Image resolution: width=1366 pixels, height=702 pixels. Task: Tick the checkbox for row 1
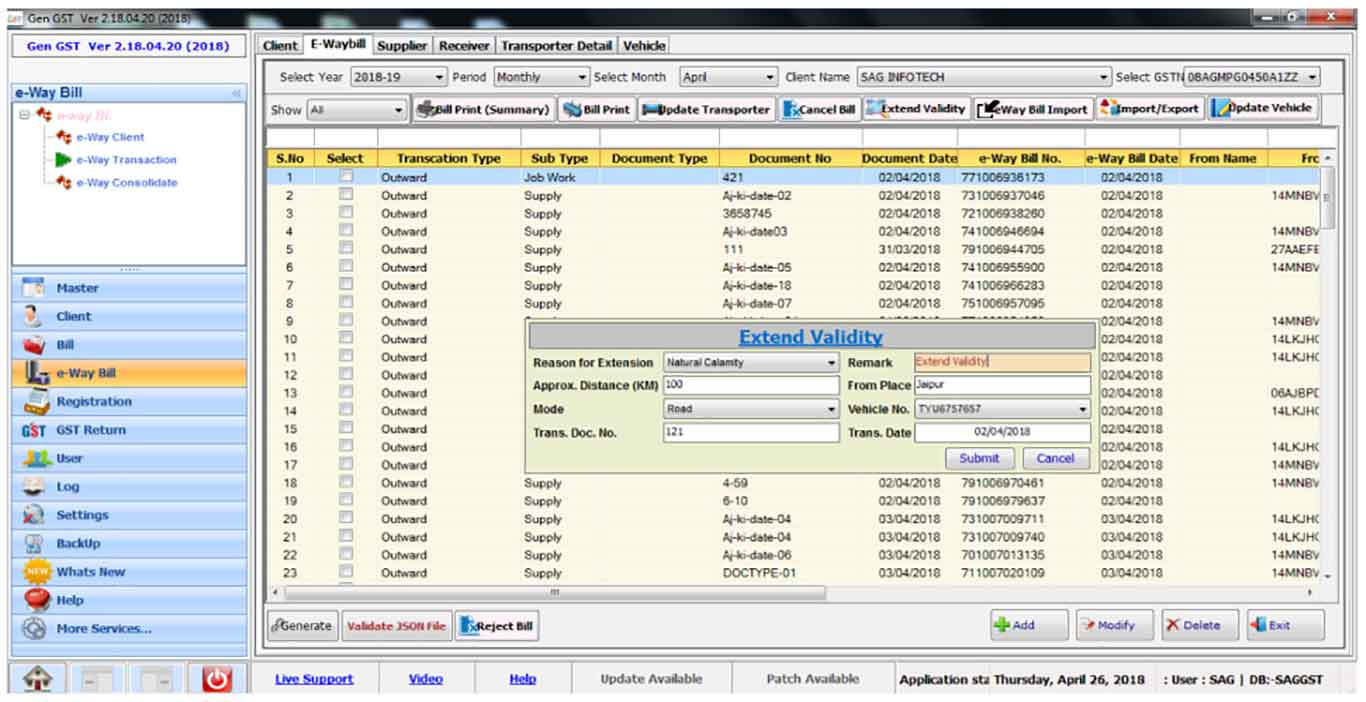[345, 177]
